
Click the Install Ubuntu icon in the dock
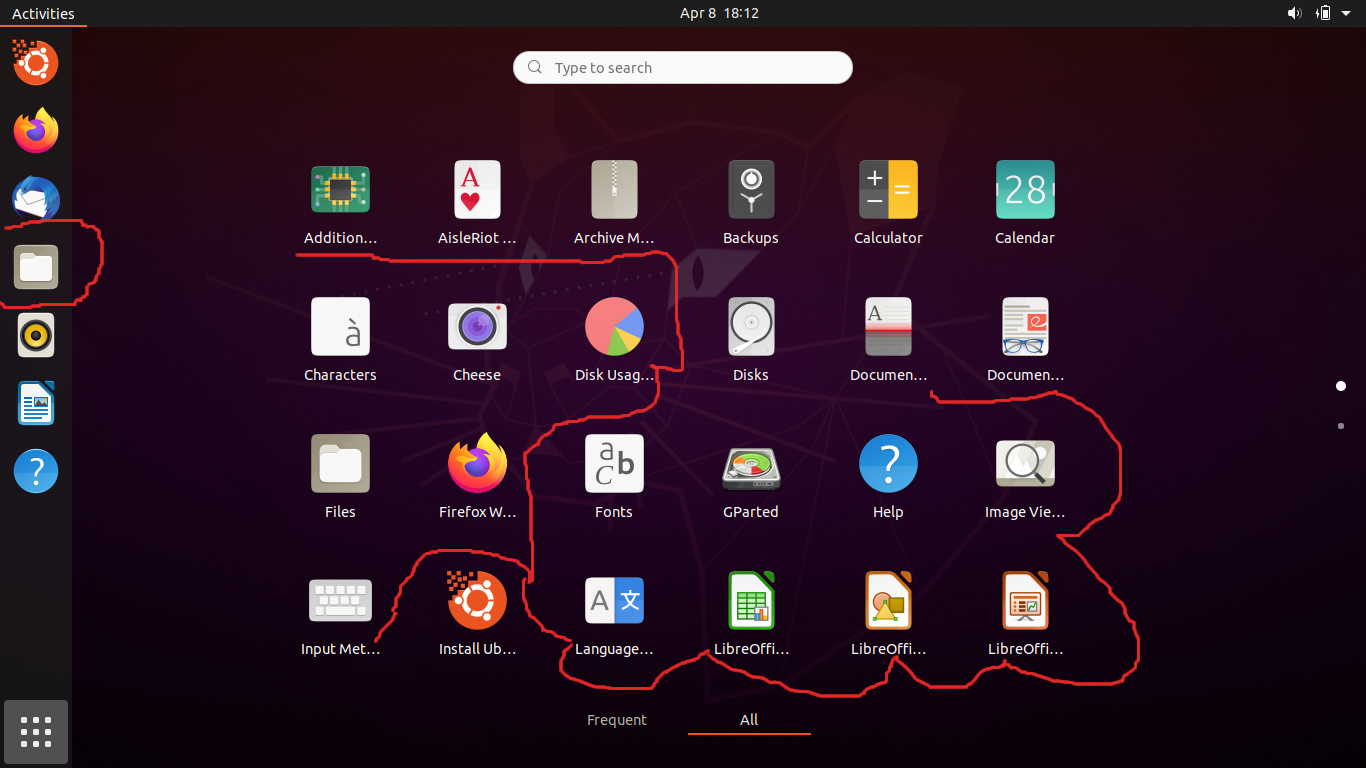pyautogui.click(x=36, y=63)
